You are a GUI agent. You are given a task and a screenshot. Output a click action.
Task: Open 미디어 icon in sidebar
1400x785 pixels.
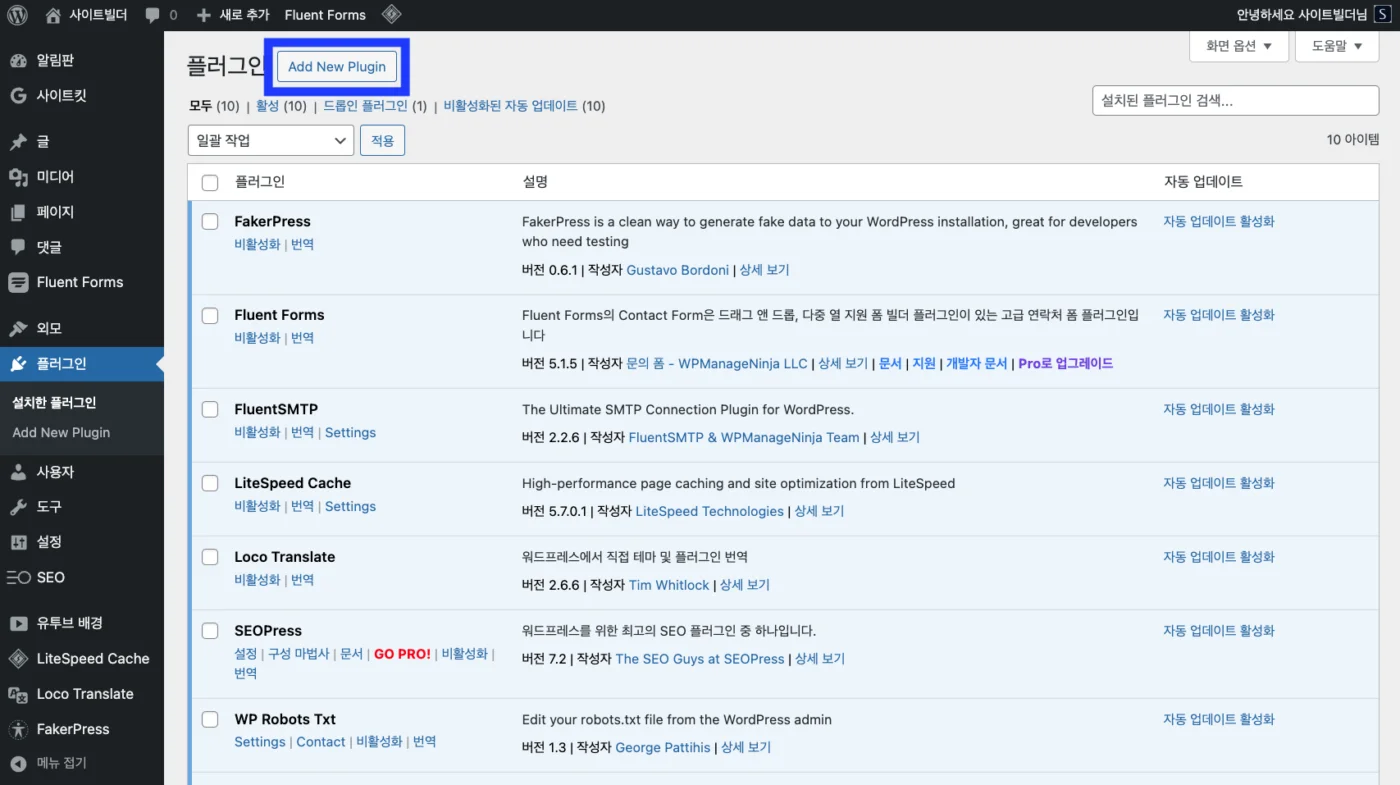pyautogui.click(x=18, y=177)
